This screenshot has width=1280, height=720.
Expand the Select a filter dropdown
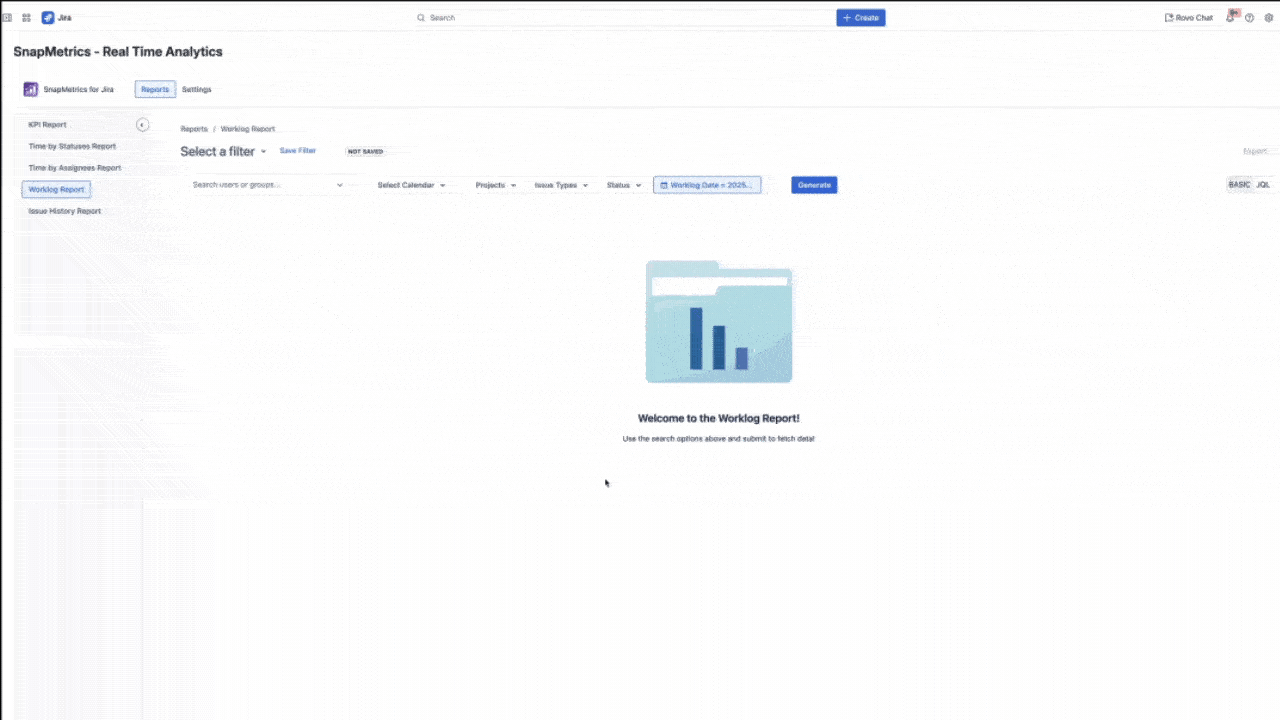click(223, 151)
